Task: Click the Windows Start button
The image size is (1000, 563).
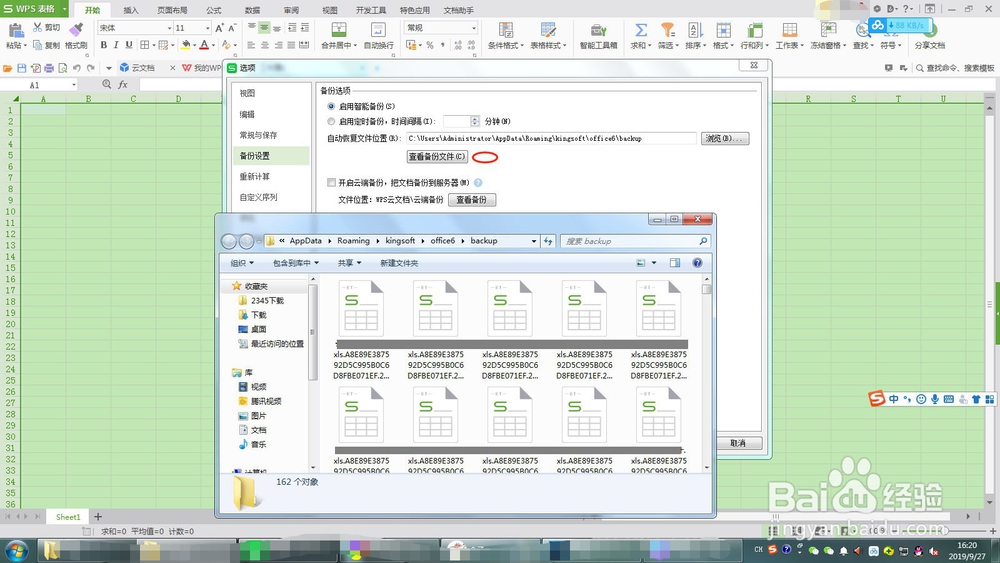Action: pos(15,550)
